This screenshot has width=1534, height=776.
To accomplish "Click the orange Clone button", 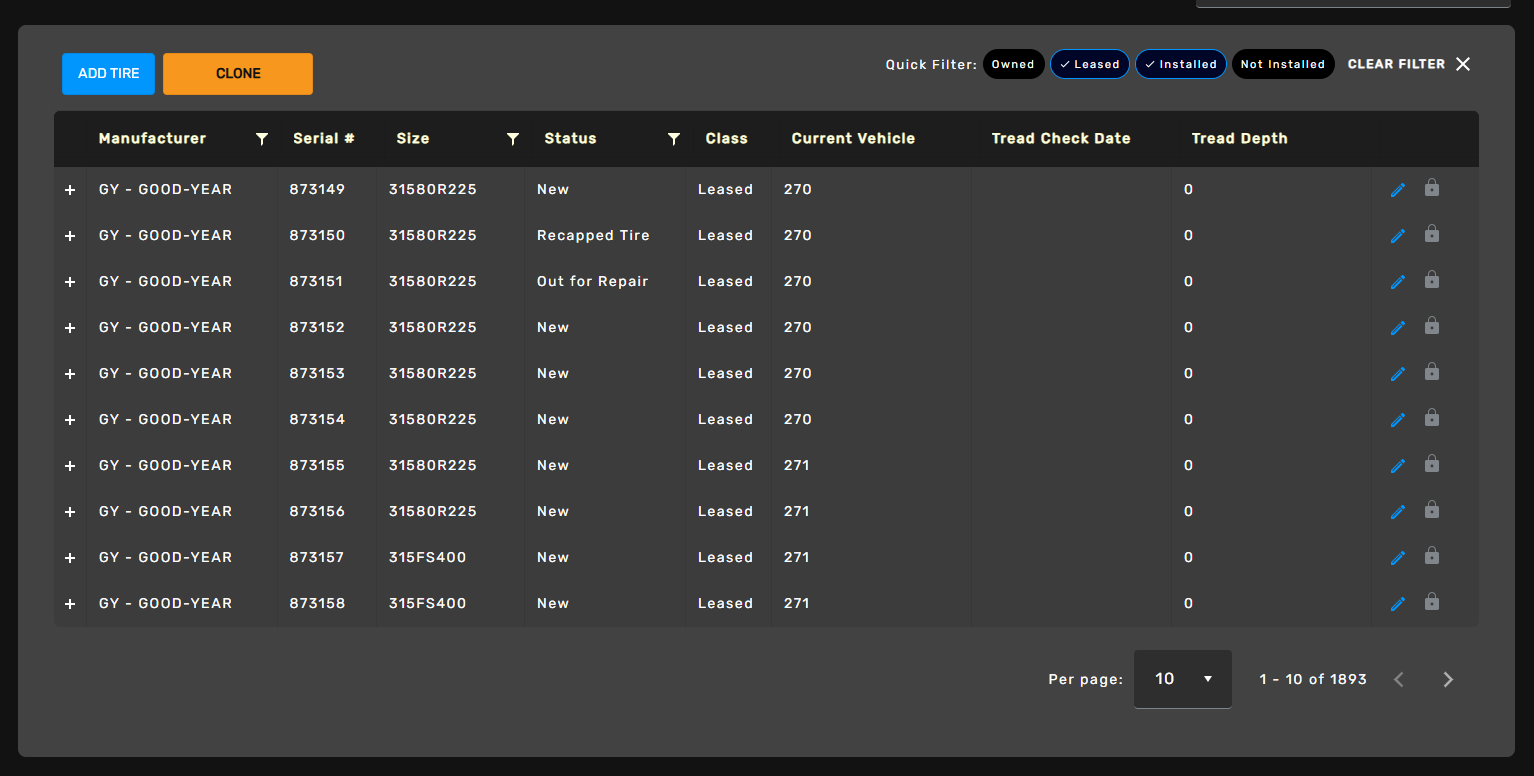I will (238, 74).
